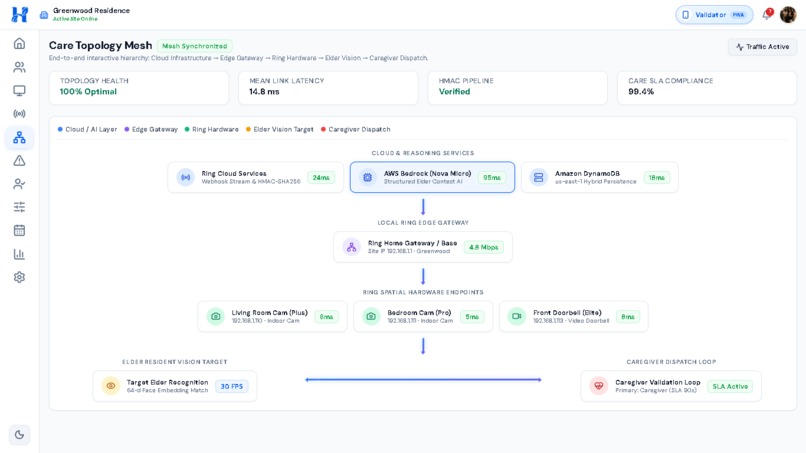Click the 18ms latency badge on DynamoDB

coord(656,177)
